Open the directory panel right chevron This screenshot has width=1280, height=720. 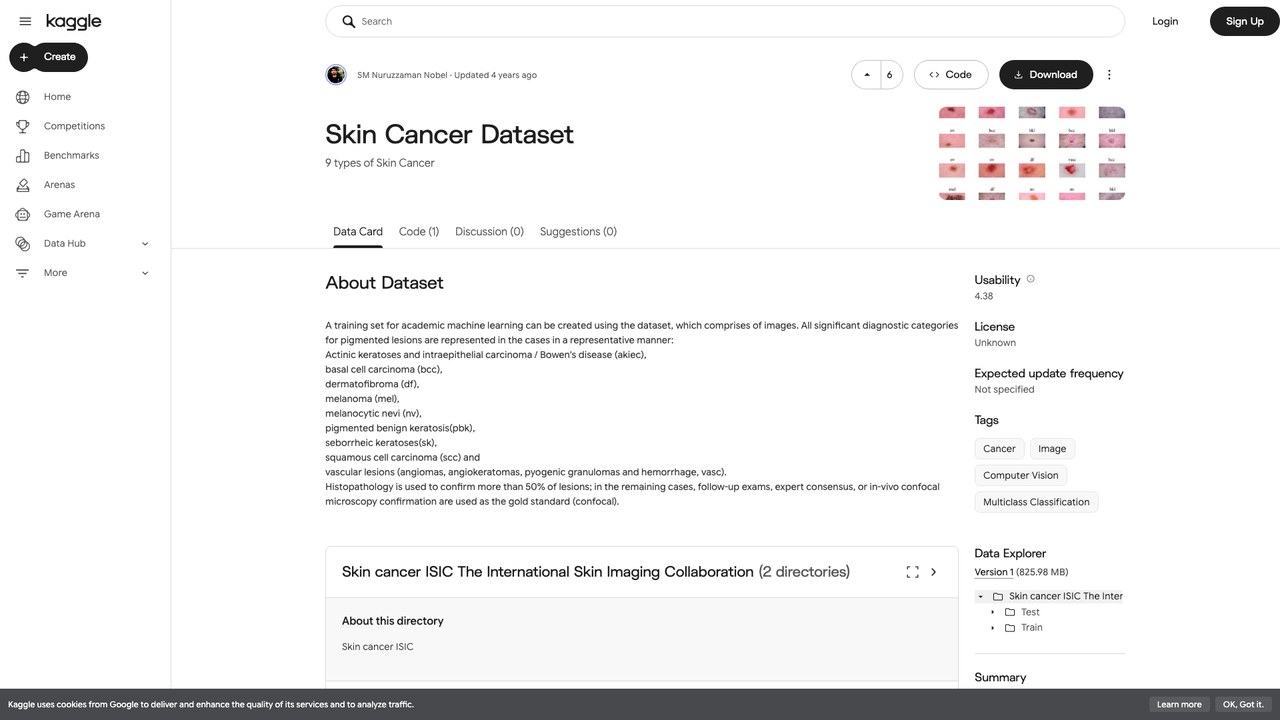click(x=934, y=572)
